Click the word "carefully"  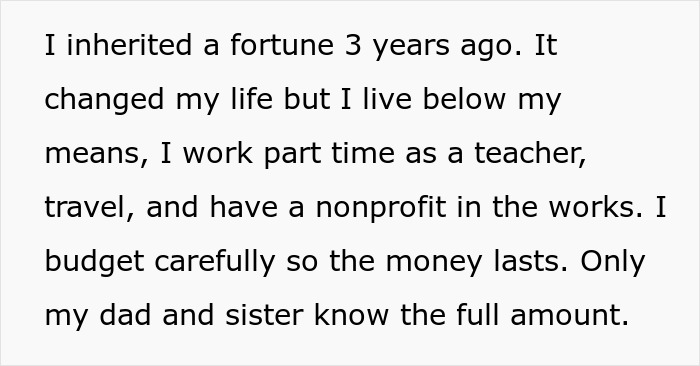[215, 263]
